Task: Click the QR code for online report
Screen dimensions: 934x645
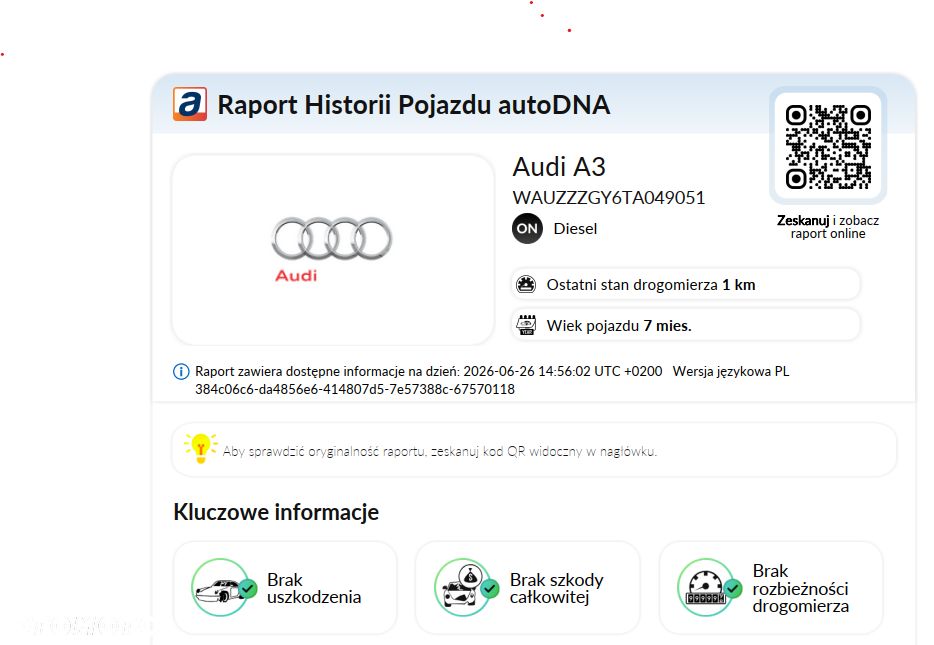Action: pyautogui.click(x=828, y=147)
